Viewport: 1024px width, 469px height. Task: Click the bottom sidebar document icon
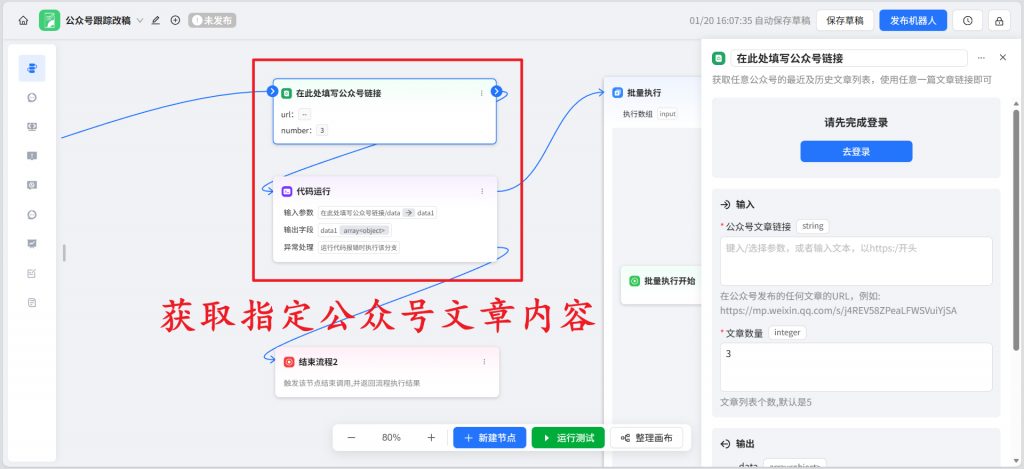pyautogui.click(x=32, y=302)
